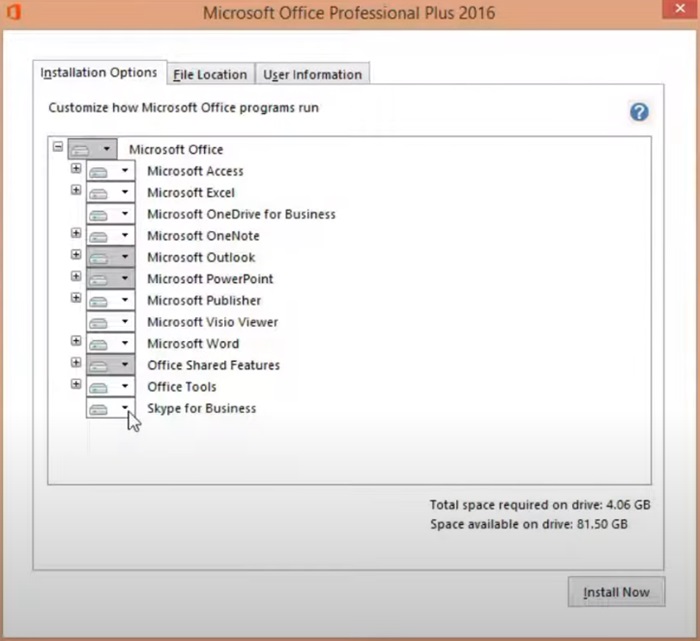Expand the Microsoft Excel tree node
Screen dimensions: 700x641
point(76,190)
